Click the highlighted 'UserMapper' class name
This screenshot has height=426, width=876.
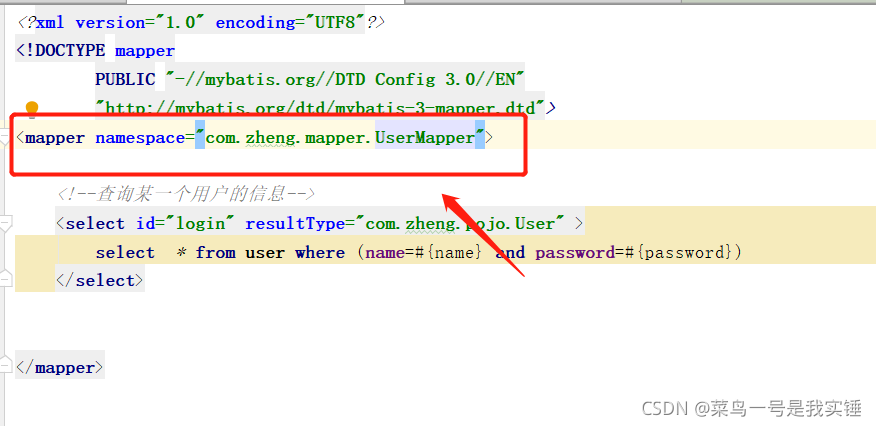[x=425, y=137]
